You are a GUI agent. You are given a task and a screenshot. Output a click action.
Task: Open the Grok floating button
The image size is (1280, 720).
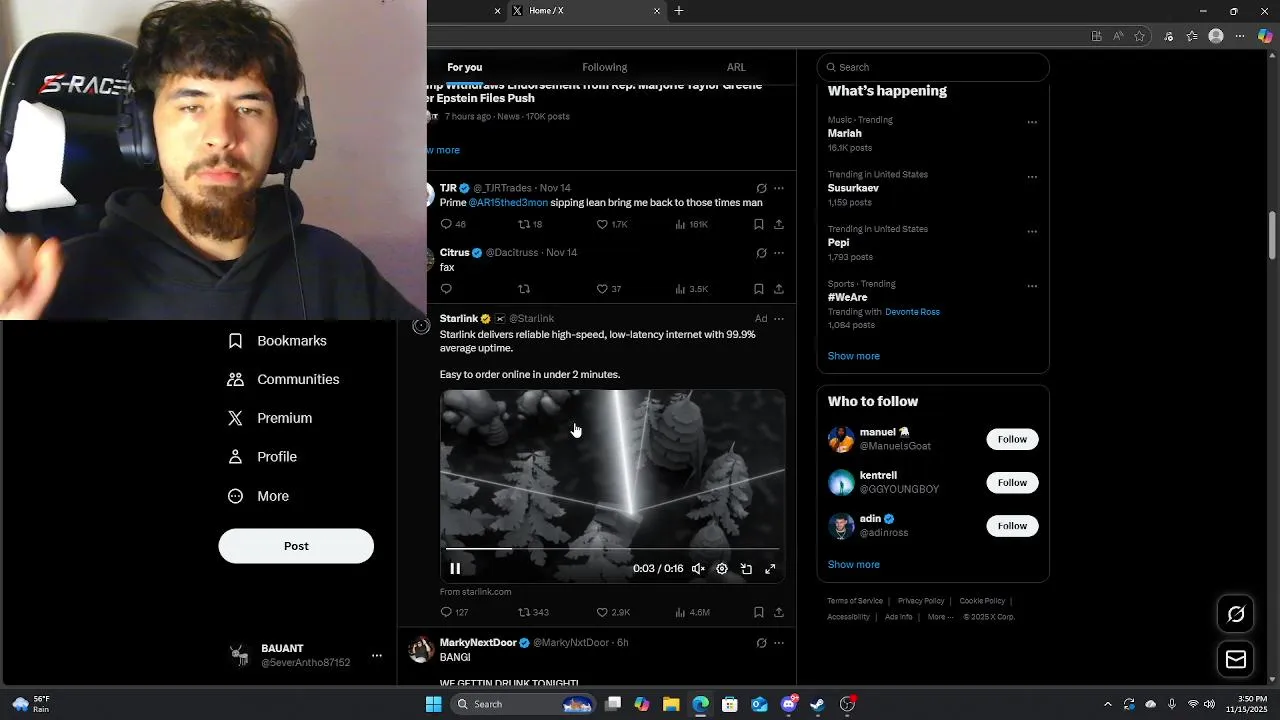[1236, 614]
